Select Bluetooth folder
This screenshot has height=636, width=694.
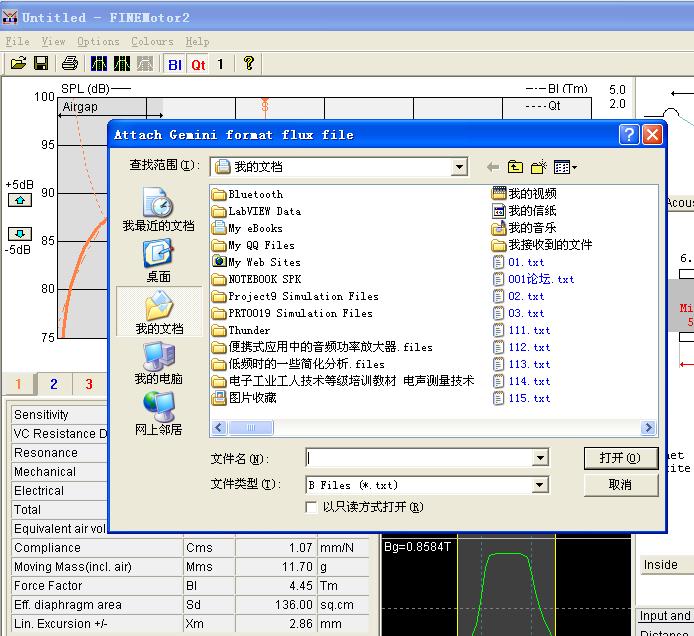[247, 194]
